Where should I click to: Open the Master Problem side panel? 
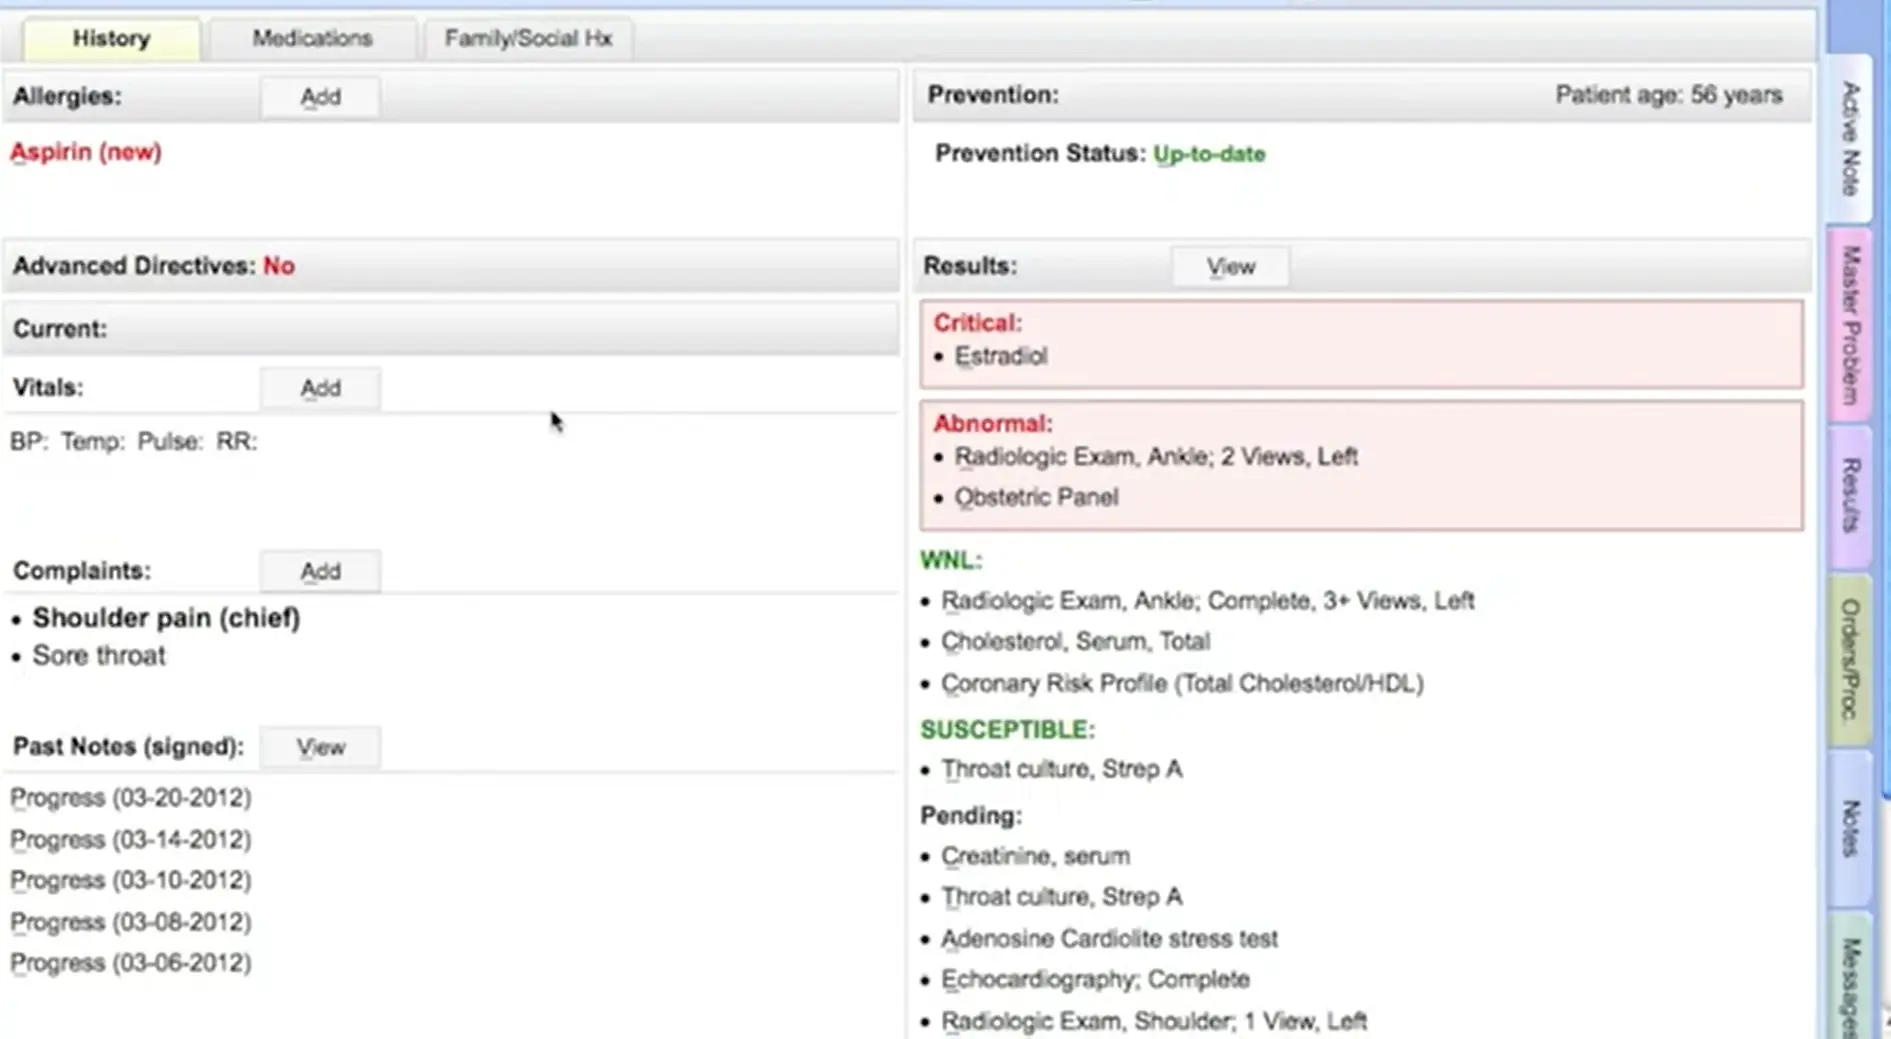pos(1848,320)
